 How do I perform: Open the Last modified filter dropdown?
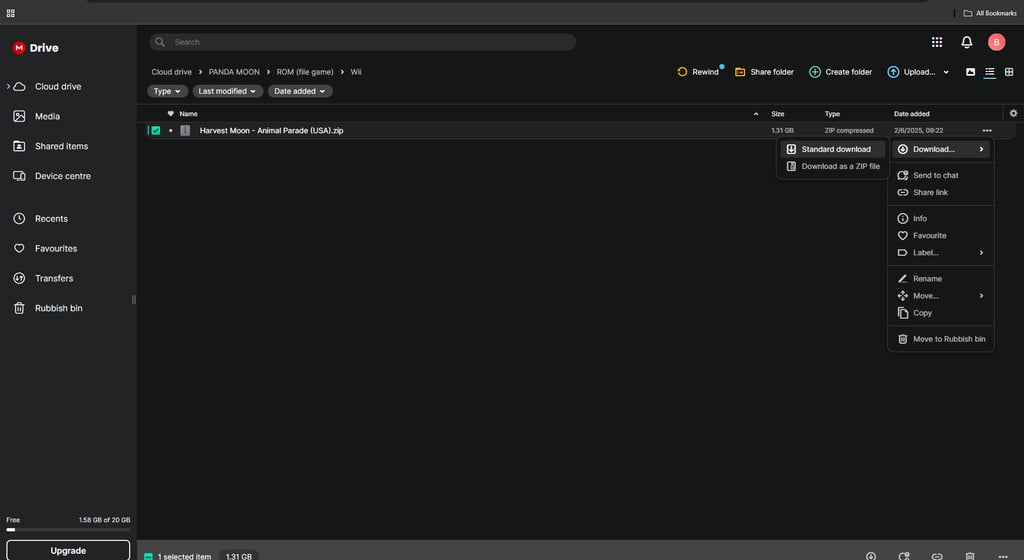[x=227, y=91]
